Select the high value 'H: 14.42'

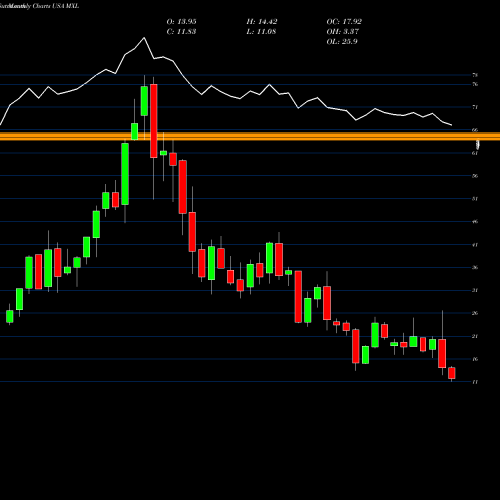(x=262, y=22)
